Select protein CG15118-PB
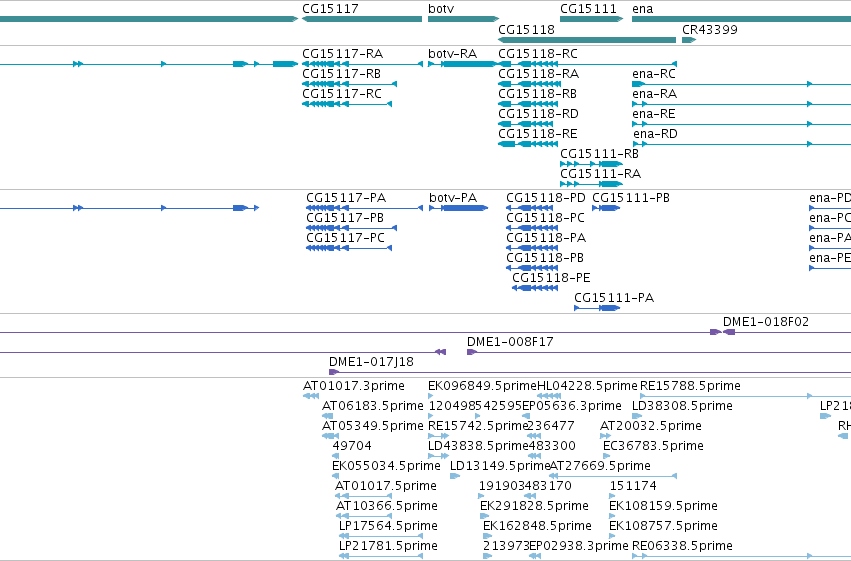This screenshot has width=851, height=561. [545, 258]
